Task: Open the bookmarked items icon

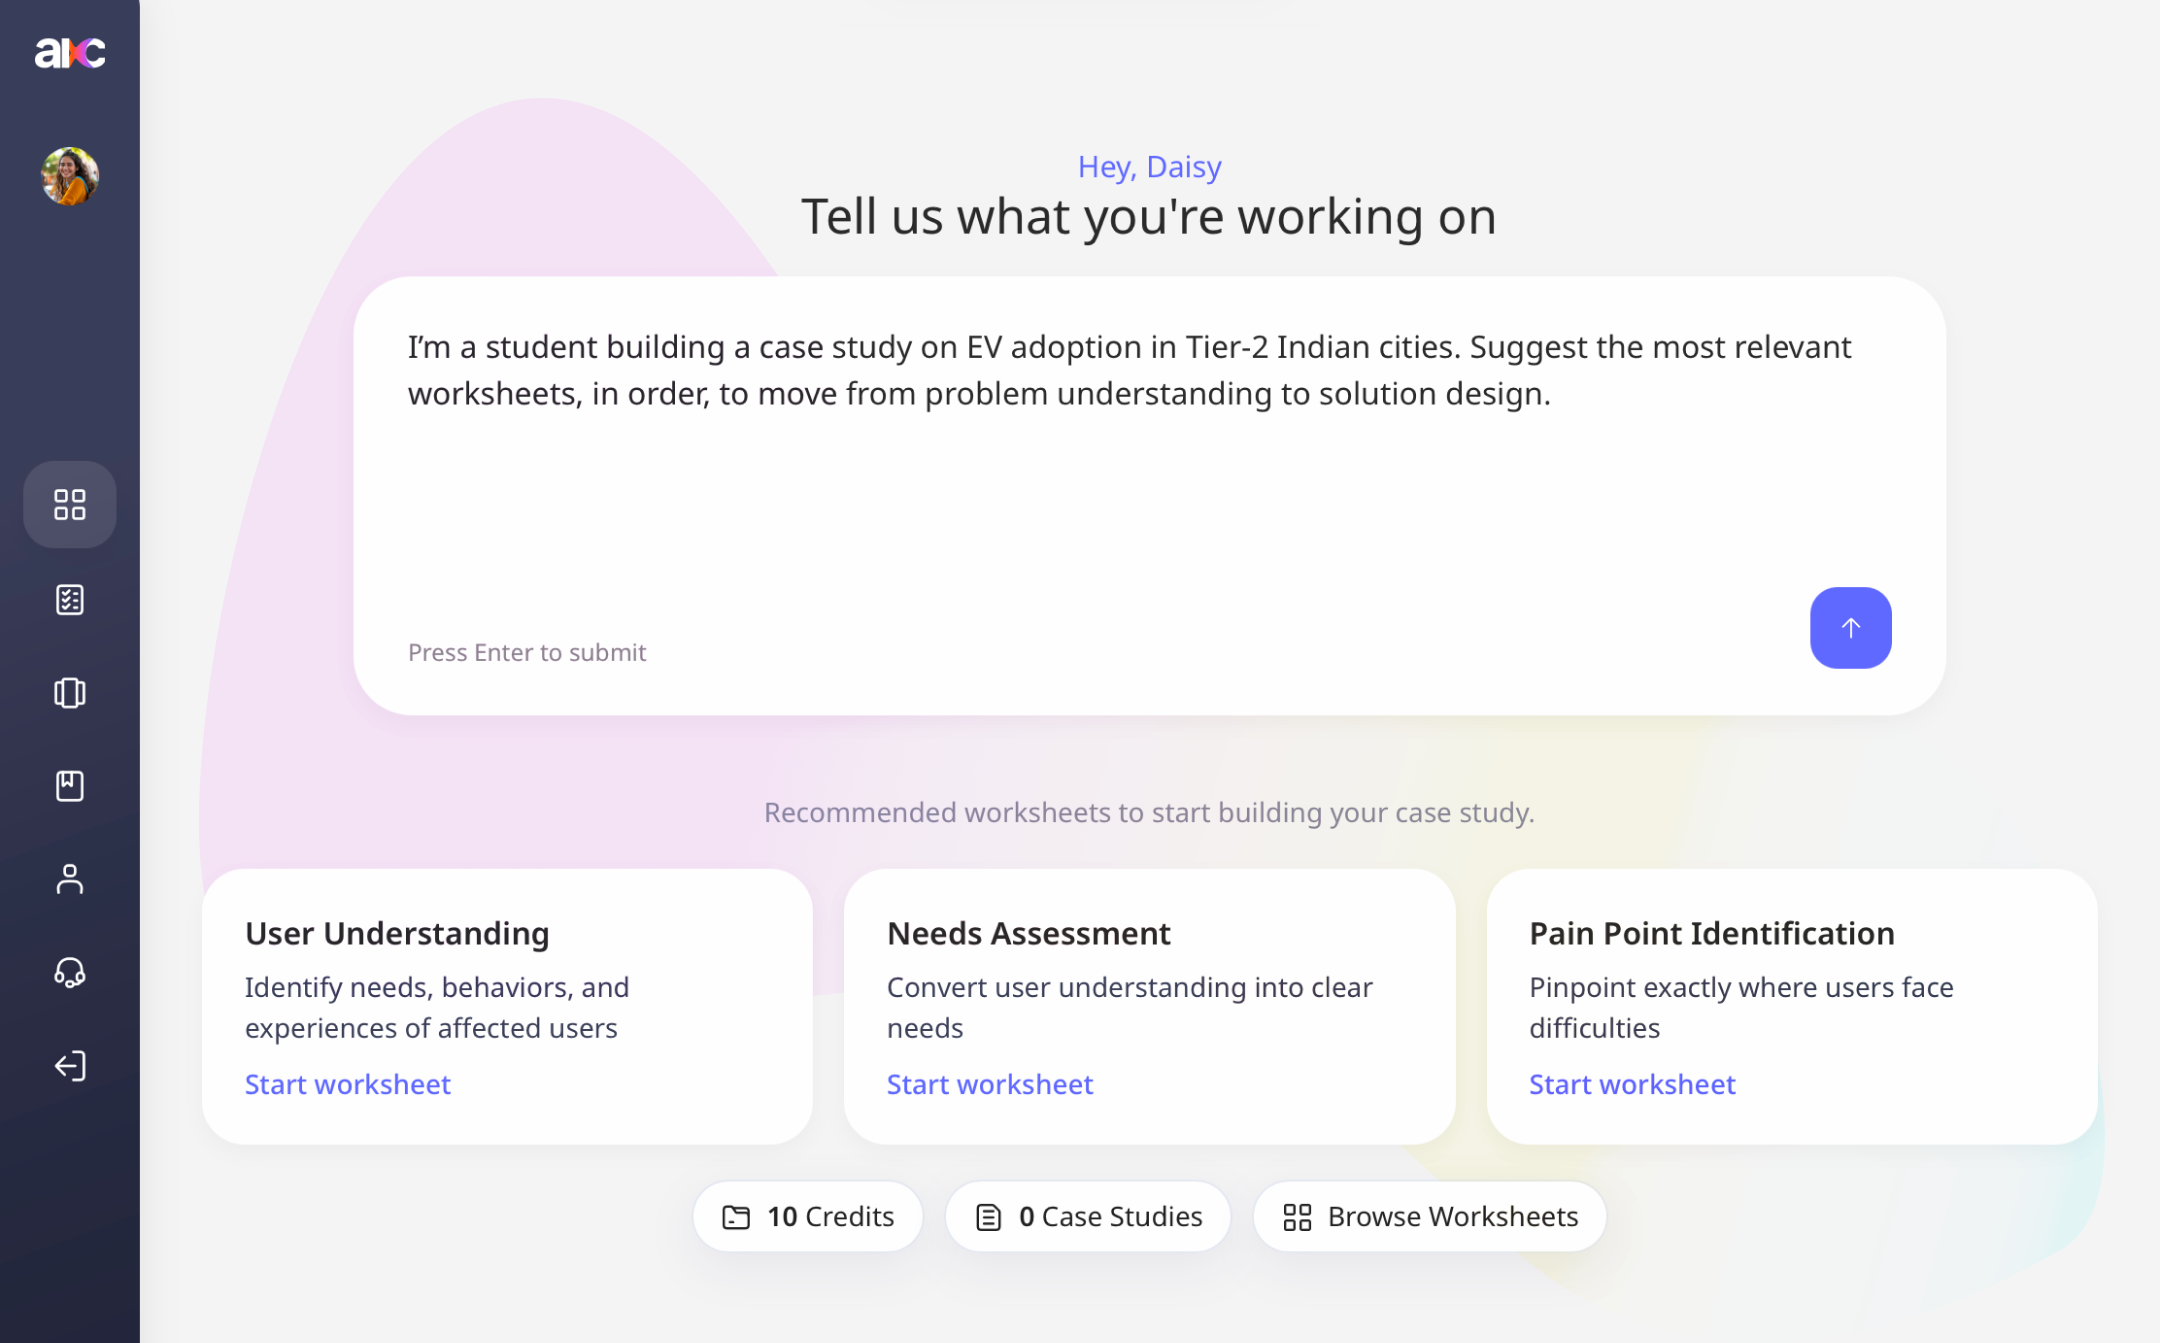Action: point(70,786)
